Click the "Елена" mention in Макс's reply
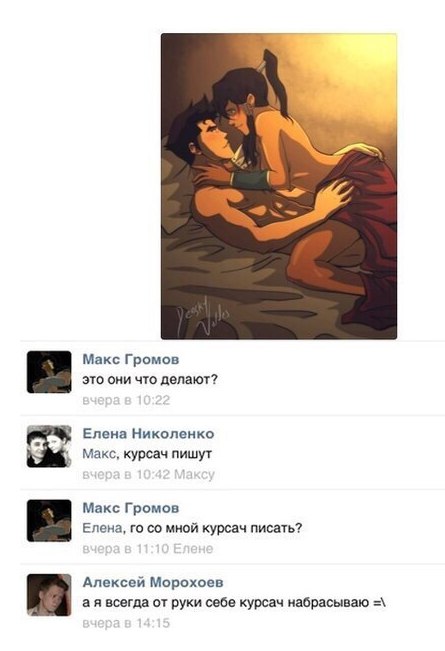The height and width of the screenshot is (651, 445). point(102,528)
